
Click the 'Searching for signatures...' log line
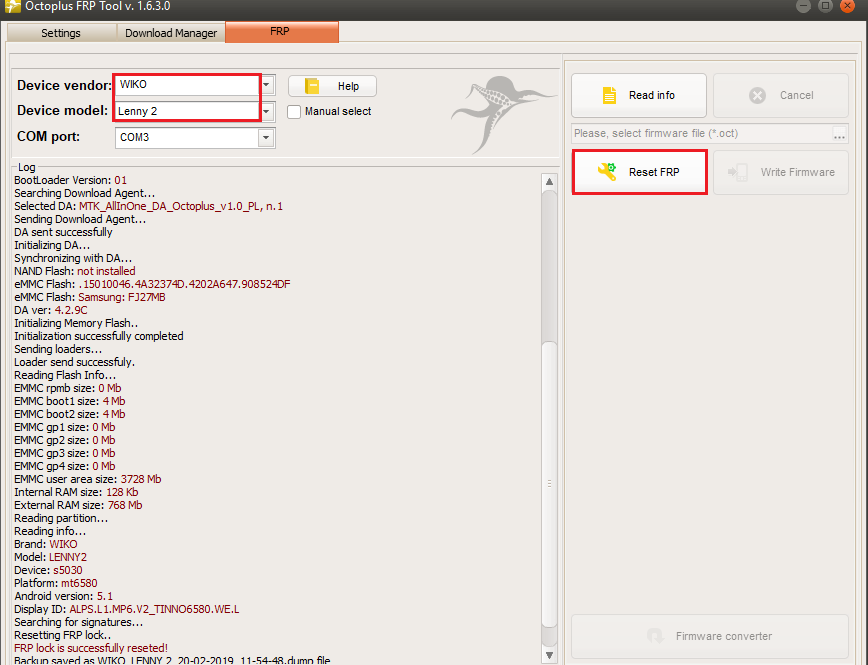(x=78, y=622)
